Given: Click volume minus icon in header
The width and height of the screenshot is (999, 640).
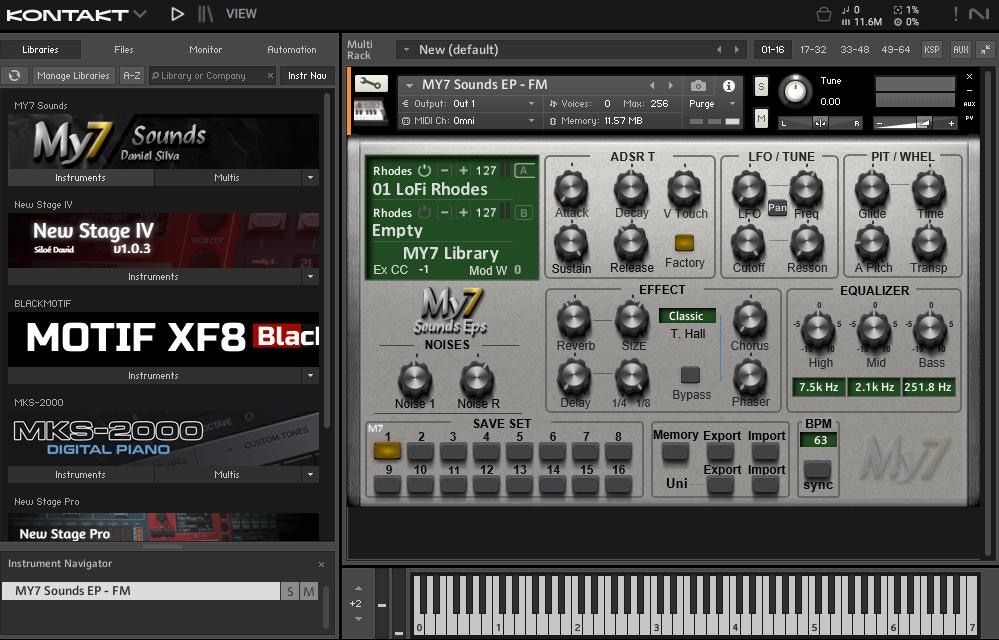Looking at the screenshot, I should (880, 124).
